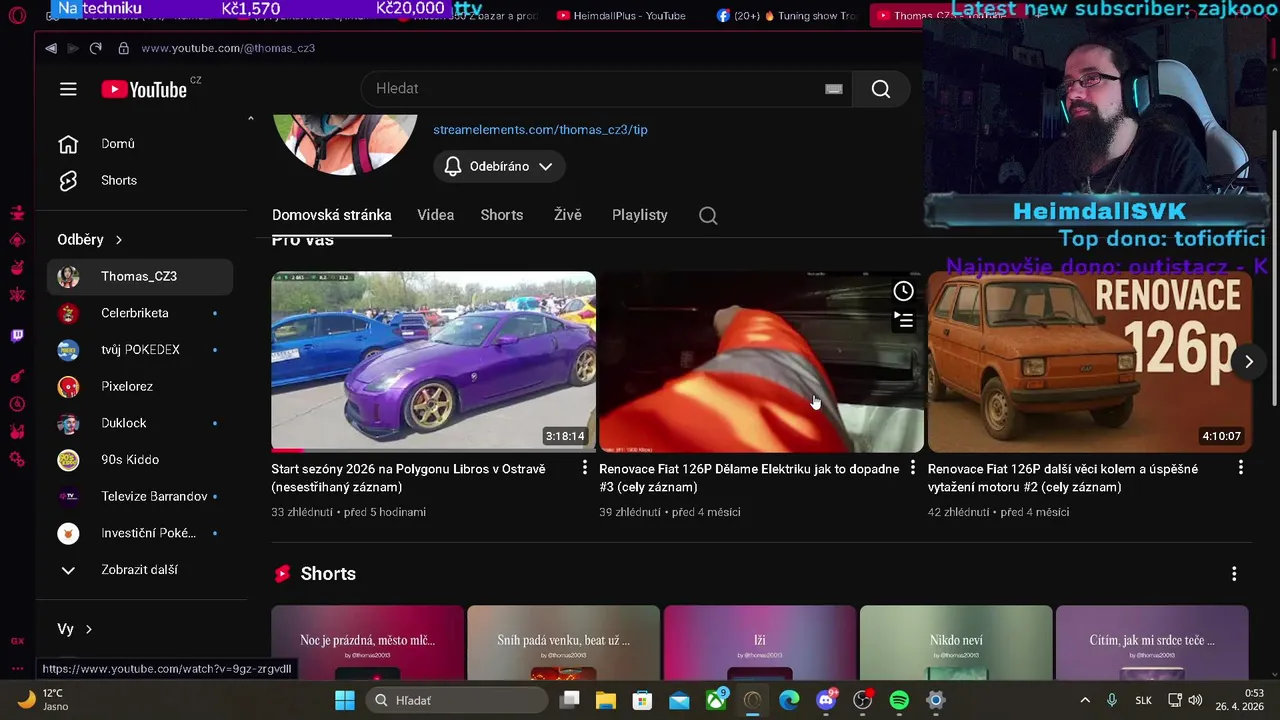Viewport: 1280px width, 720px height.
Task: Select Domovská stránka channel tab
Action: tap(331, 215)
